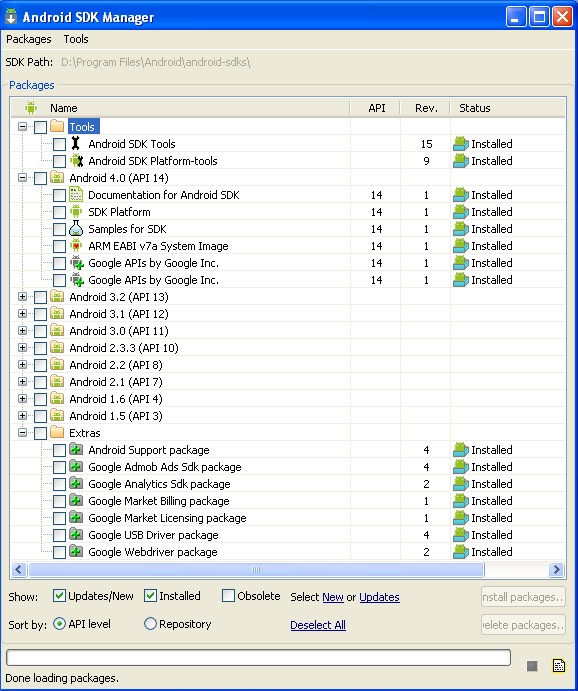Click the Status column header

(508, 108)
